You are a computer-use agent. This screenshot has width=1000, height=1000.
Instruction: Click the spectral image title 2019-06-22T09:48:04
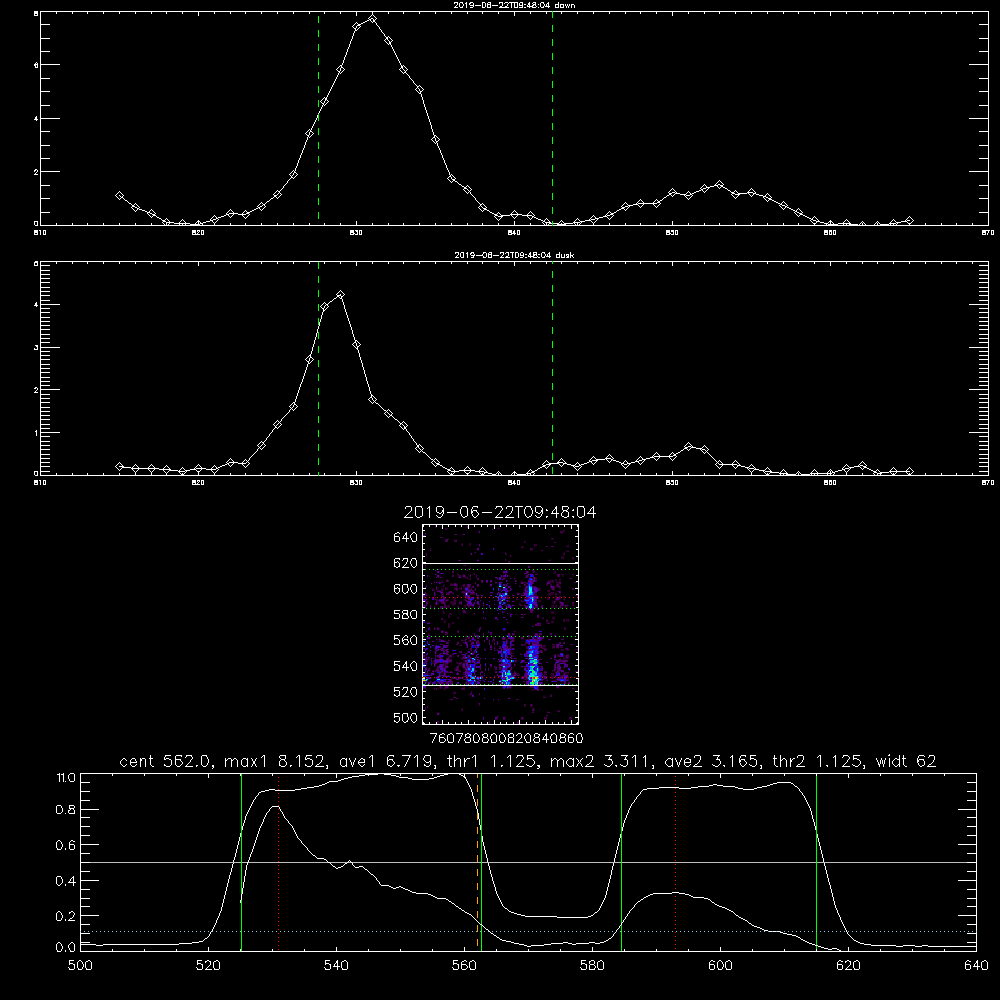pos(500,512)
